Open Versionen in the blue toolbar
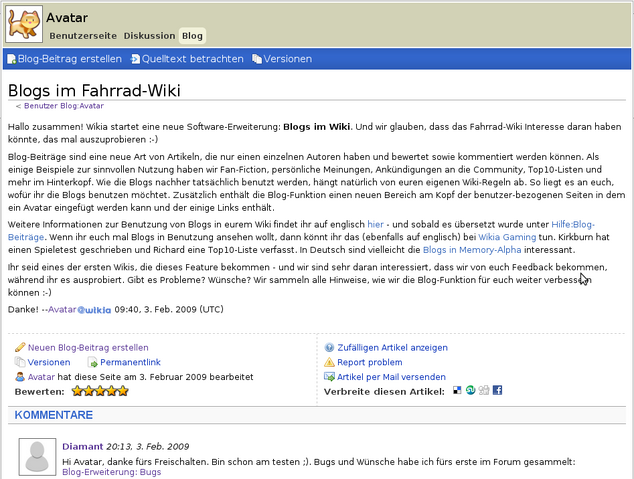The width and height of the screenshot is (634, 479). [x=287, y=59]
